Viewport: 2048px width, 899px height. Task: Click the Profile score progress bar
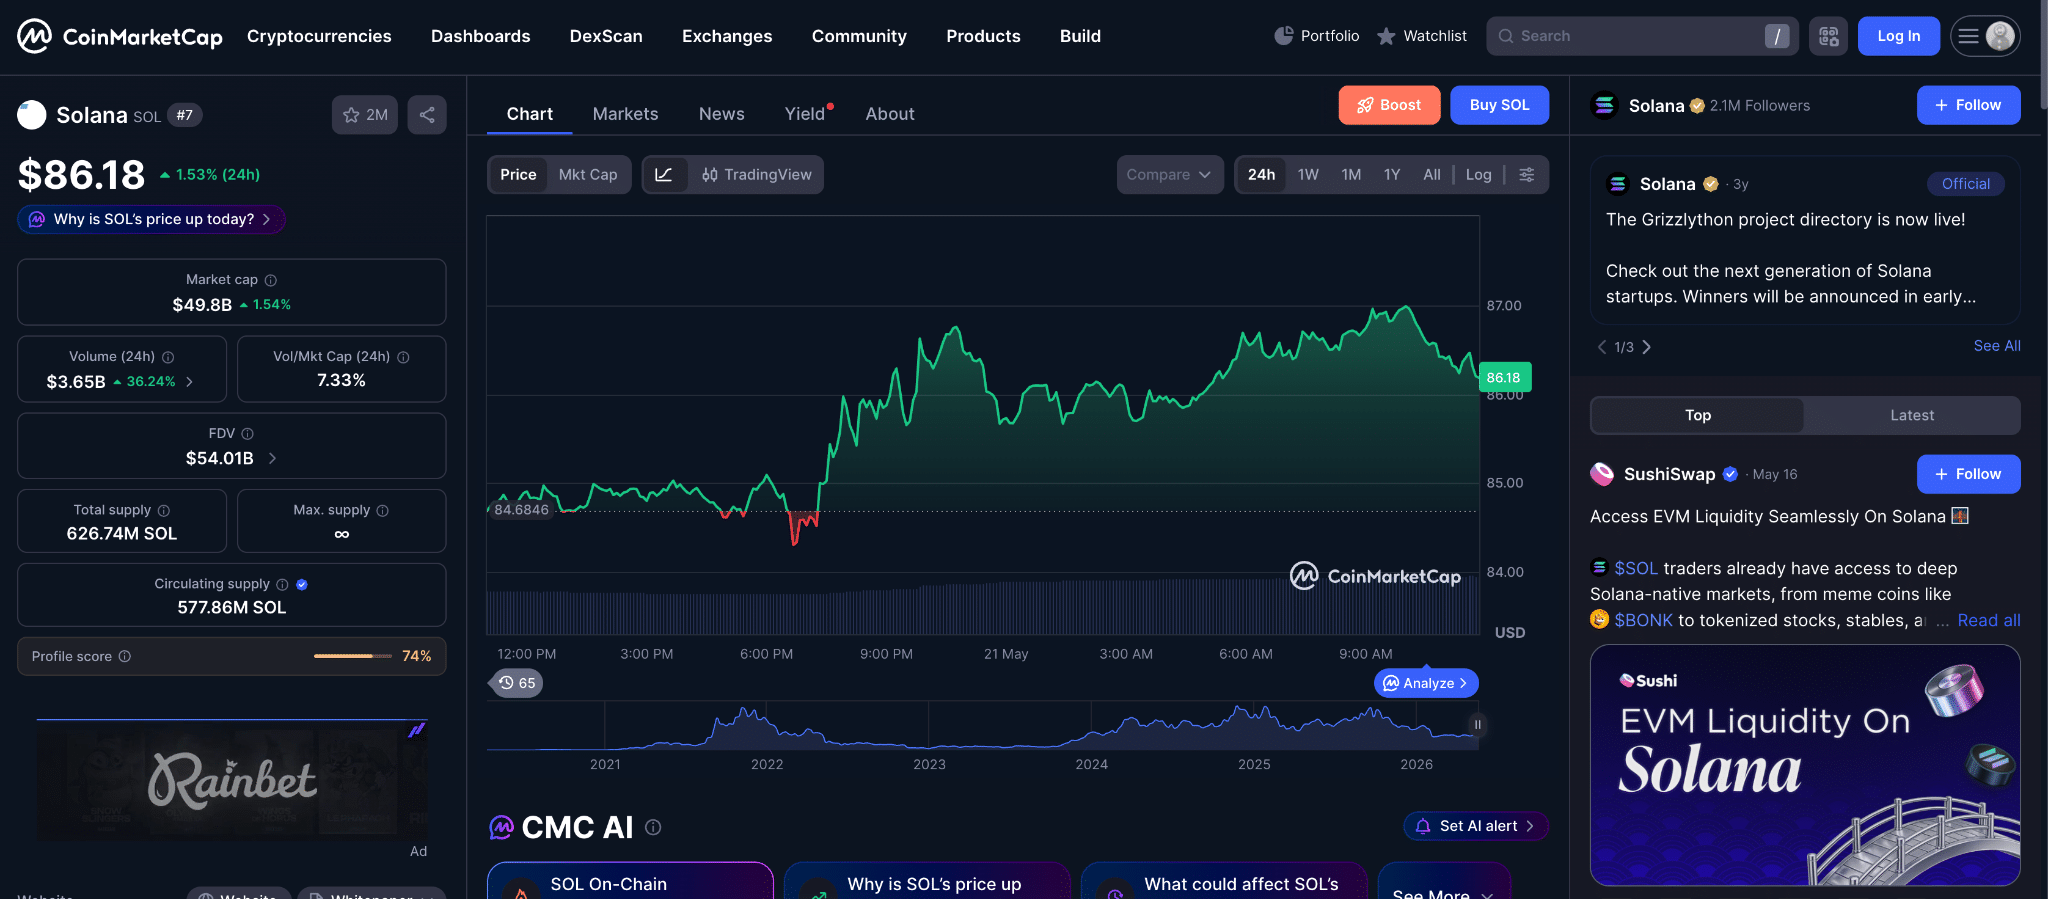[353, 656]
